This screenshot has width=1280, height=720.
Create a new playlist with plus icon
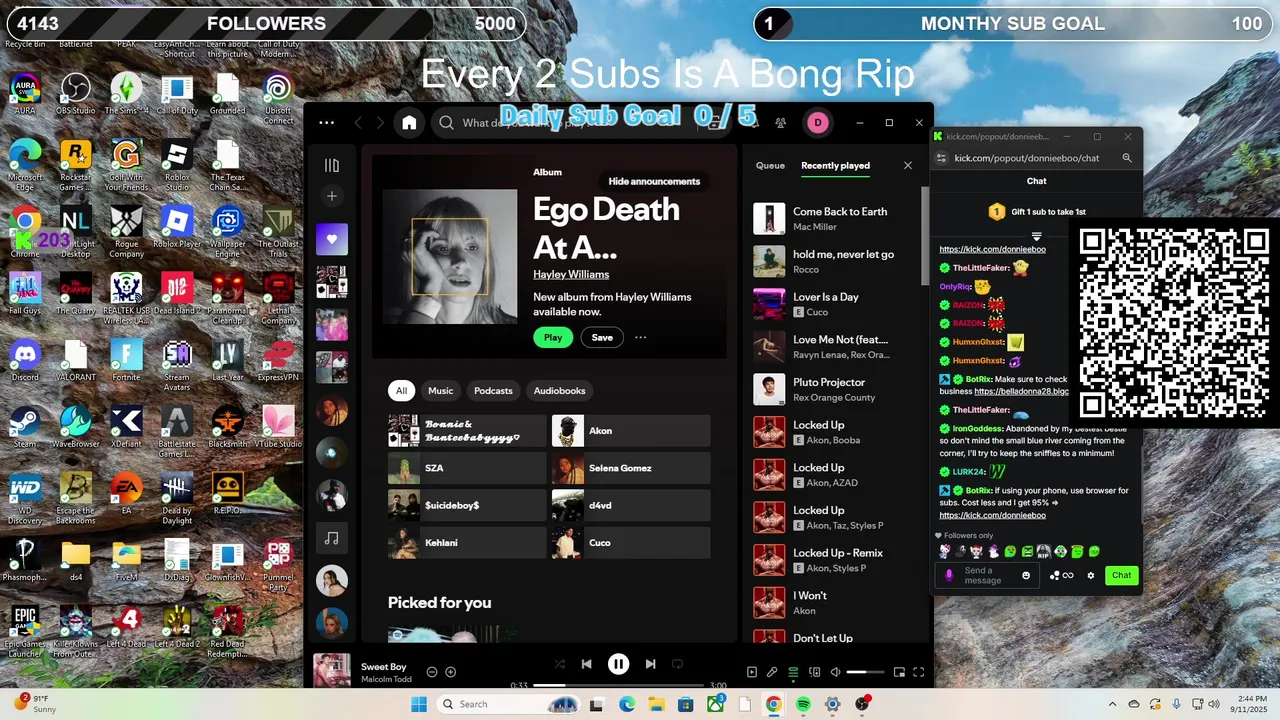[332, 196]
